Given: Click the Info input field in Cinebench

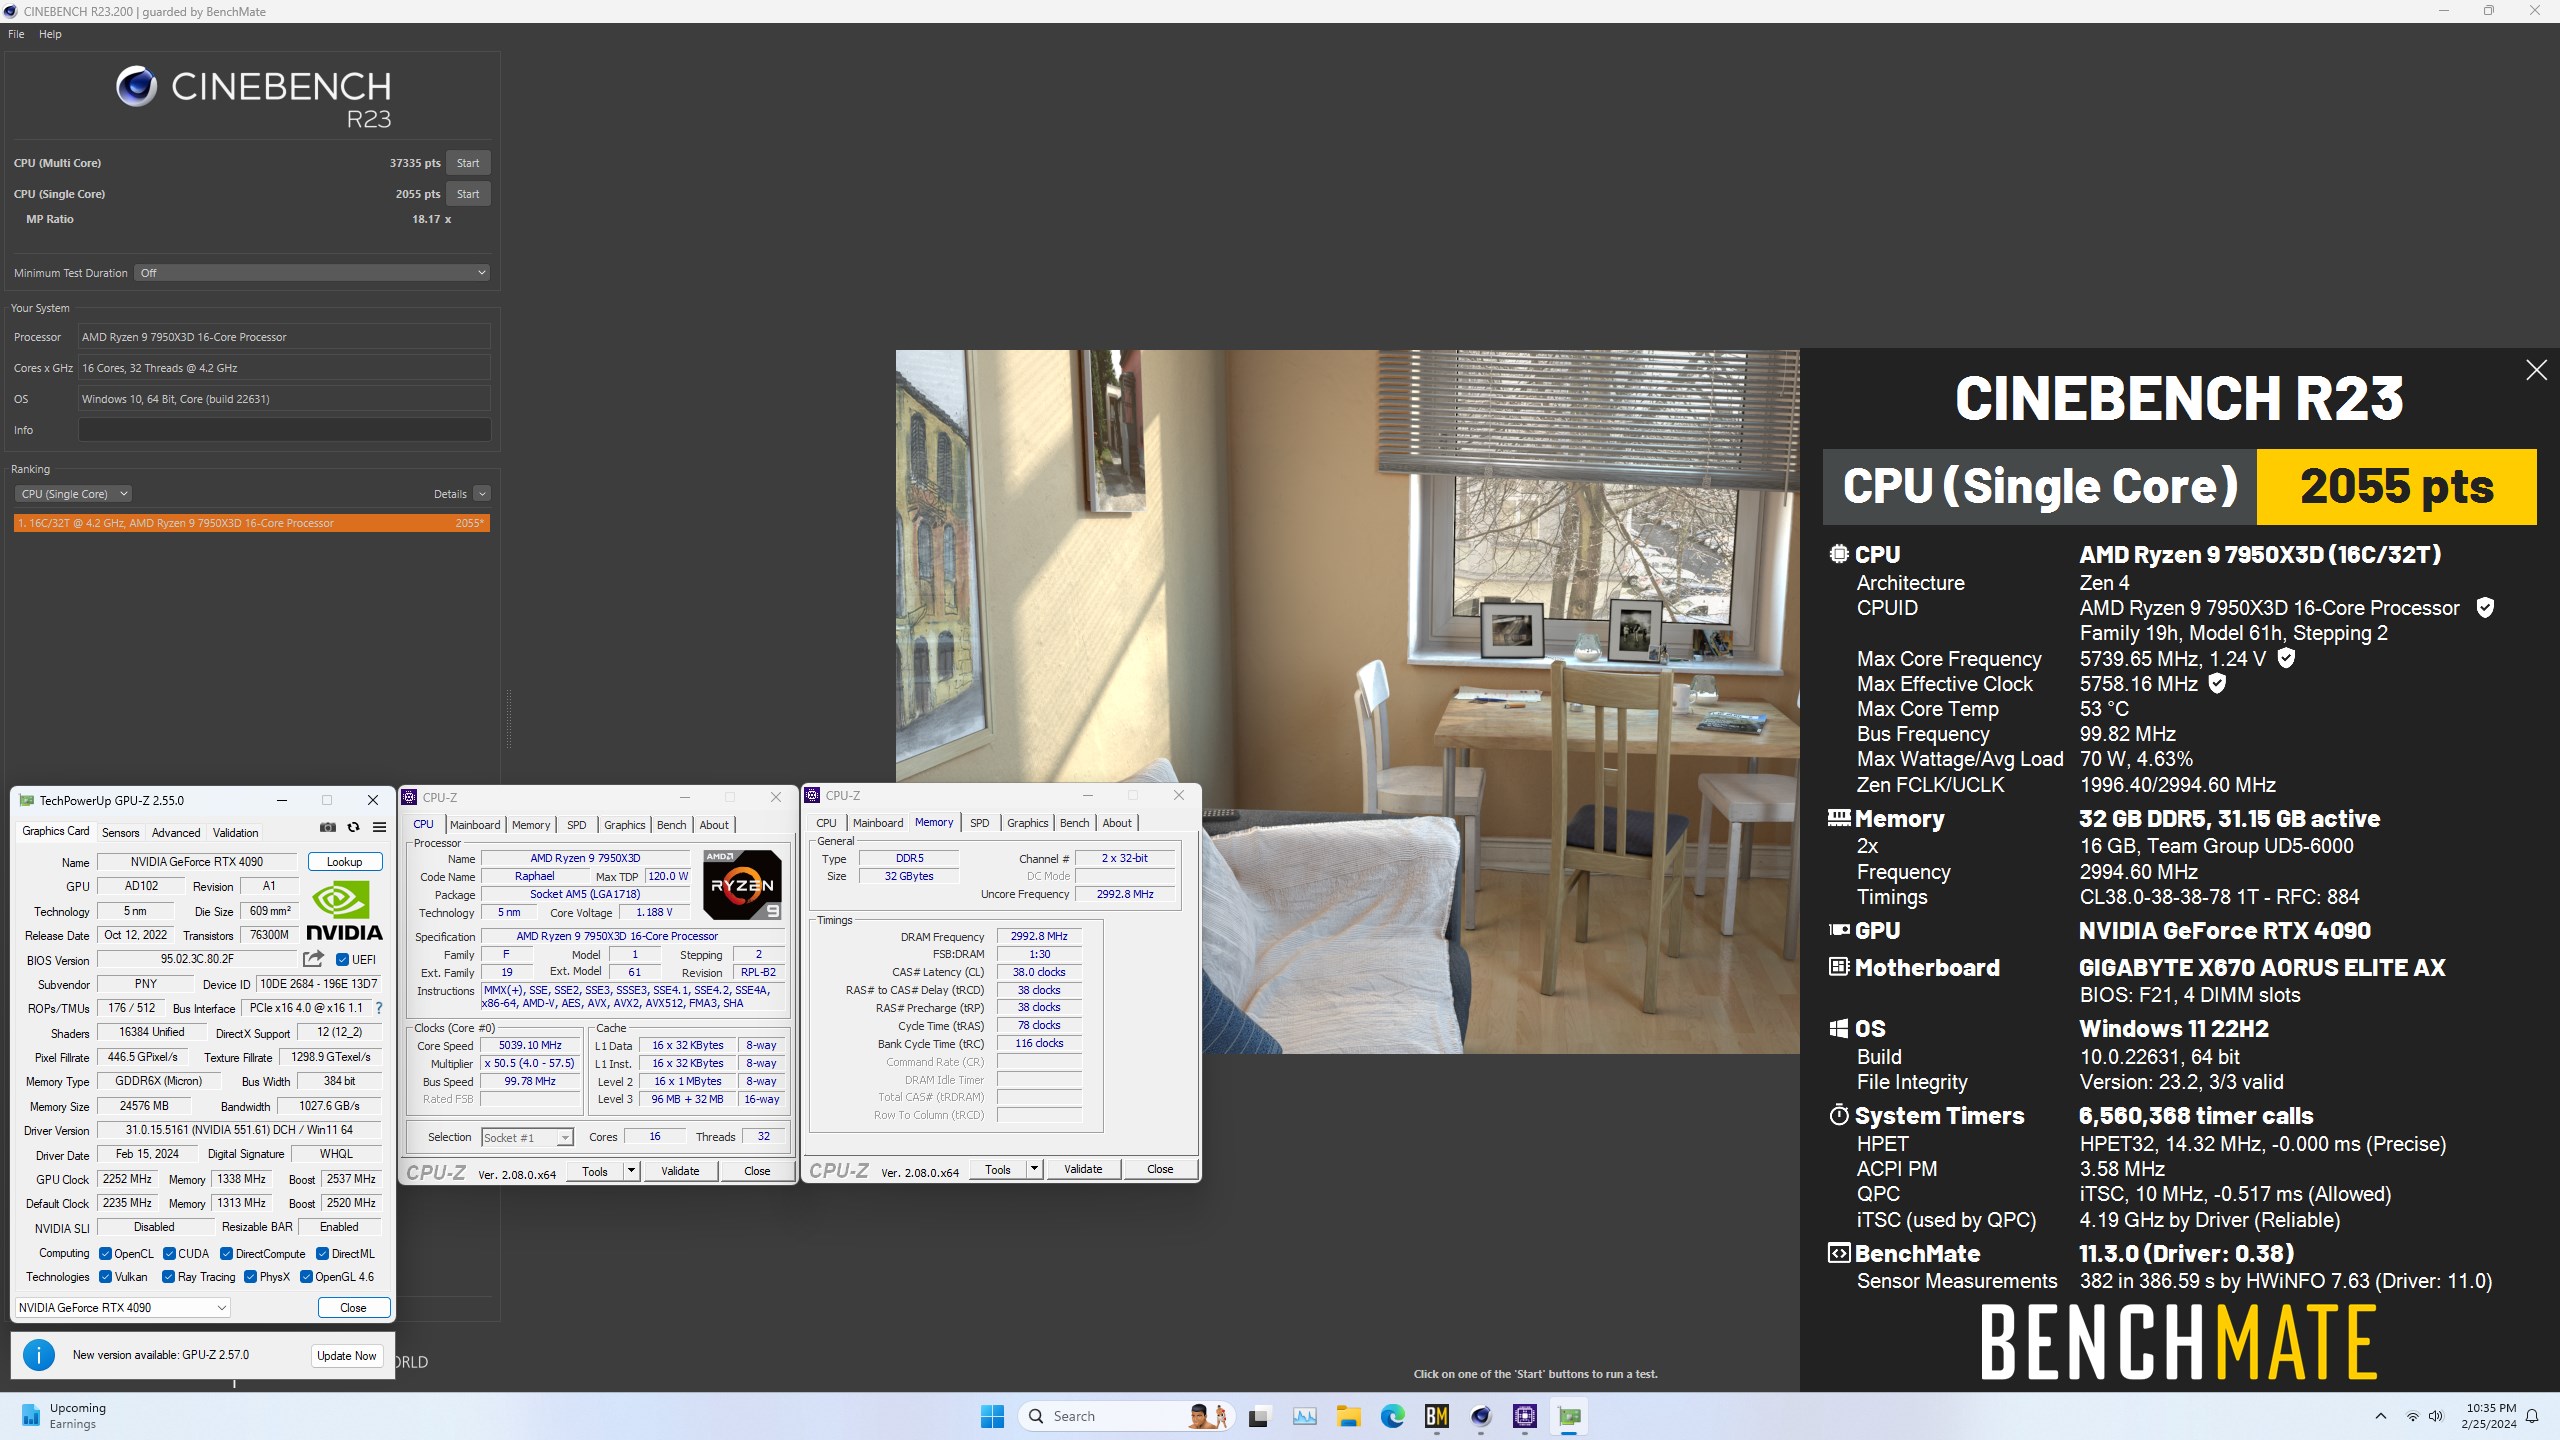Looking at the screenshot, I should point(284,430).
